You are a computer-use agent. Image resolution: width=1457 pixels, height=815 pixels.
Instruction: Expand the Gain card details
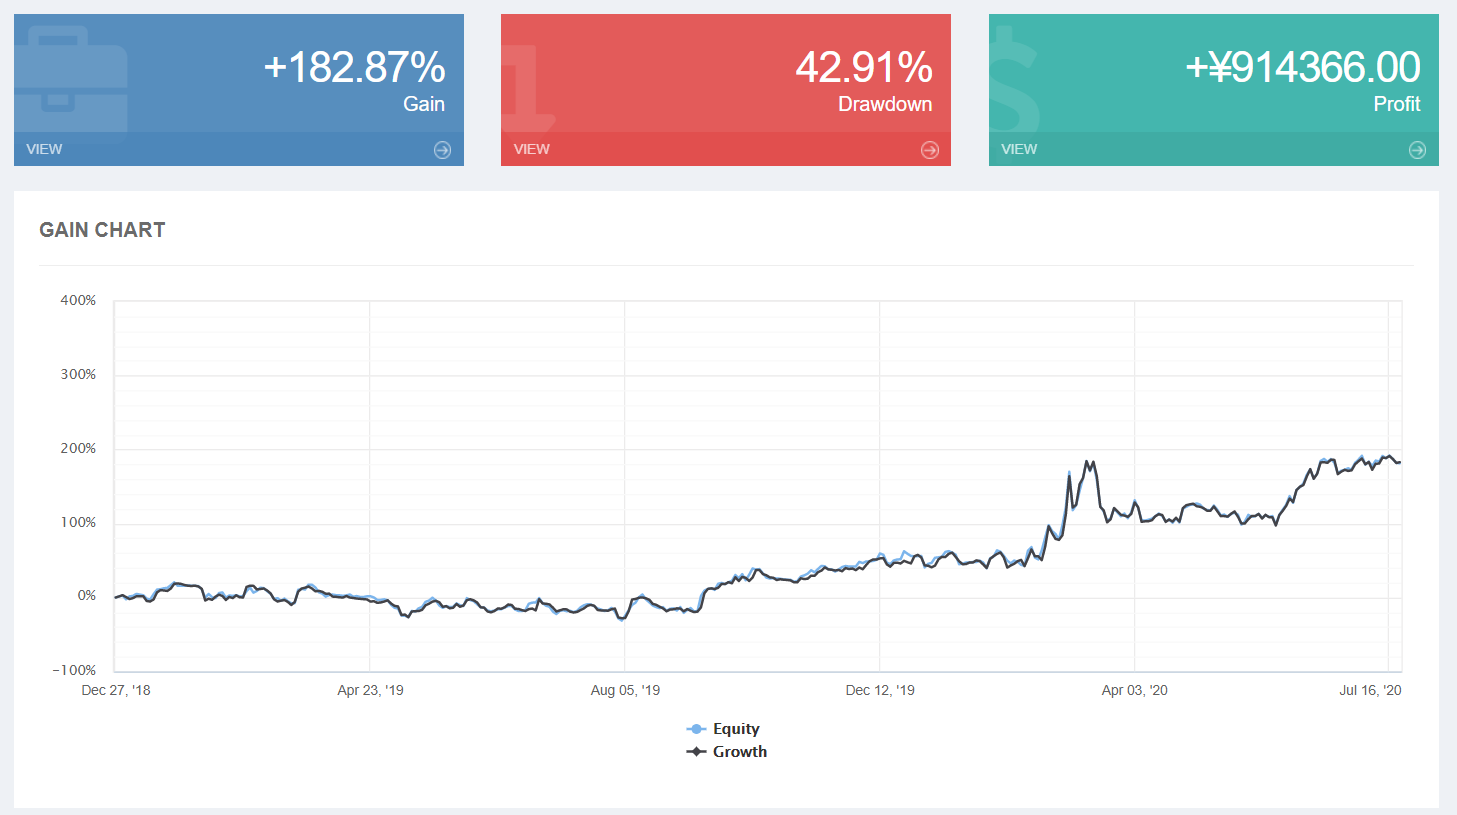(43, 149)
